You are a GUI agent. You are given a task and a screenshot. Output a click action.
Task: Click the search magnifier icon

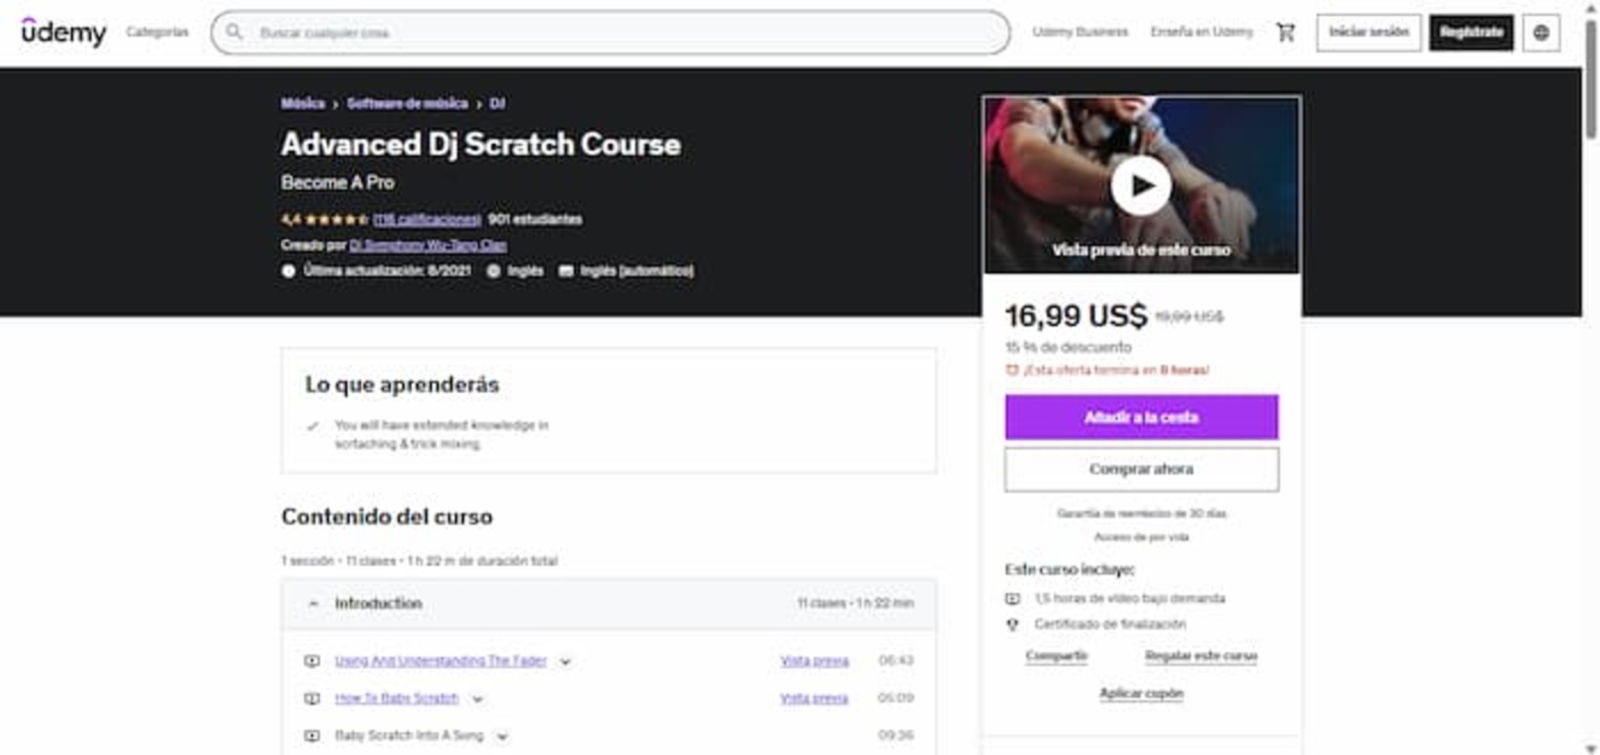tap(234, 32)
